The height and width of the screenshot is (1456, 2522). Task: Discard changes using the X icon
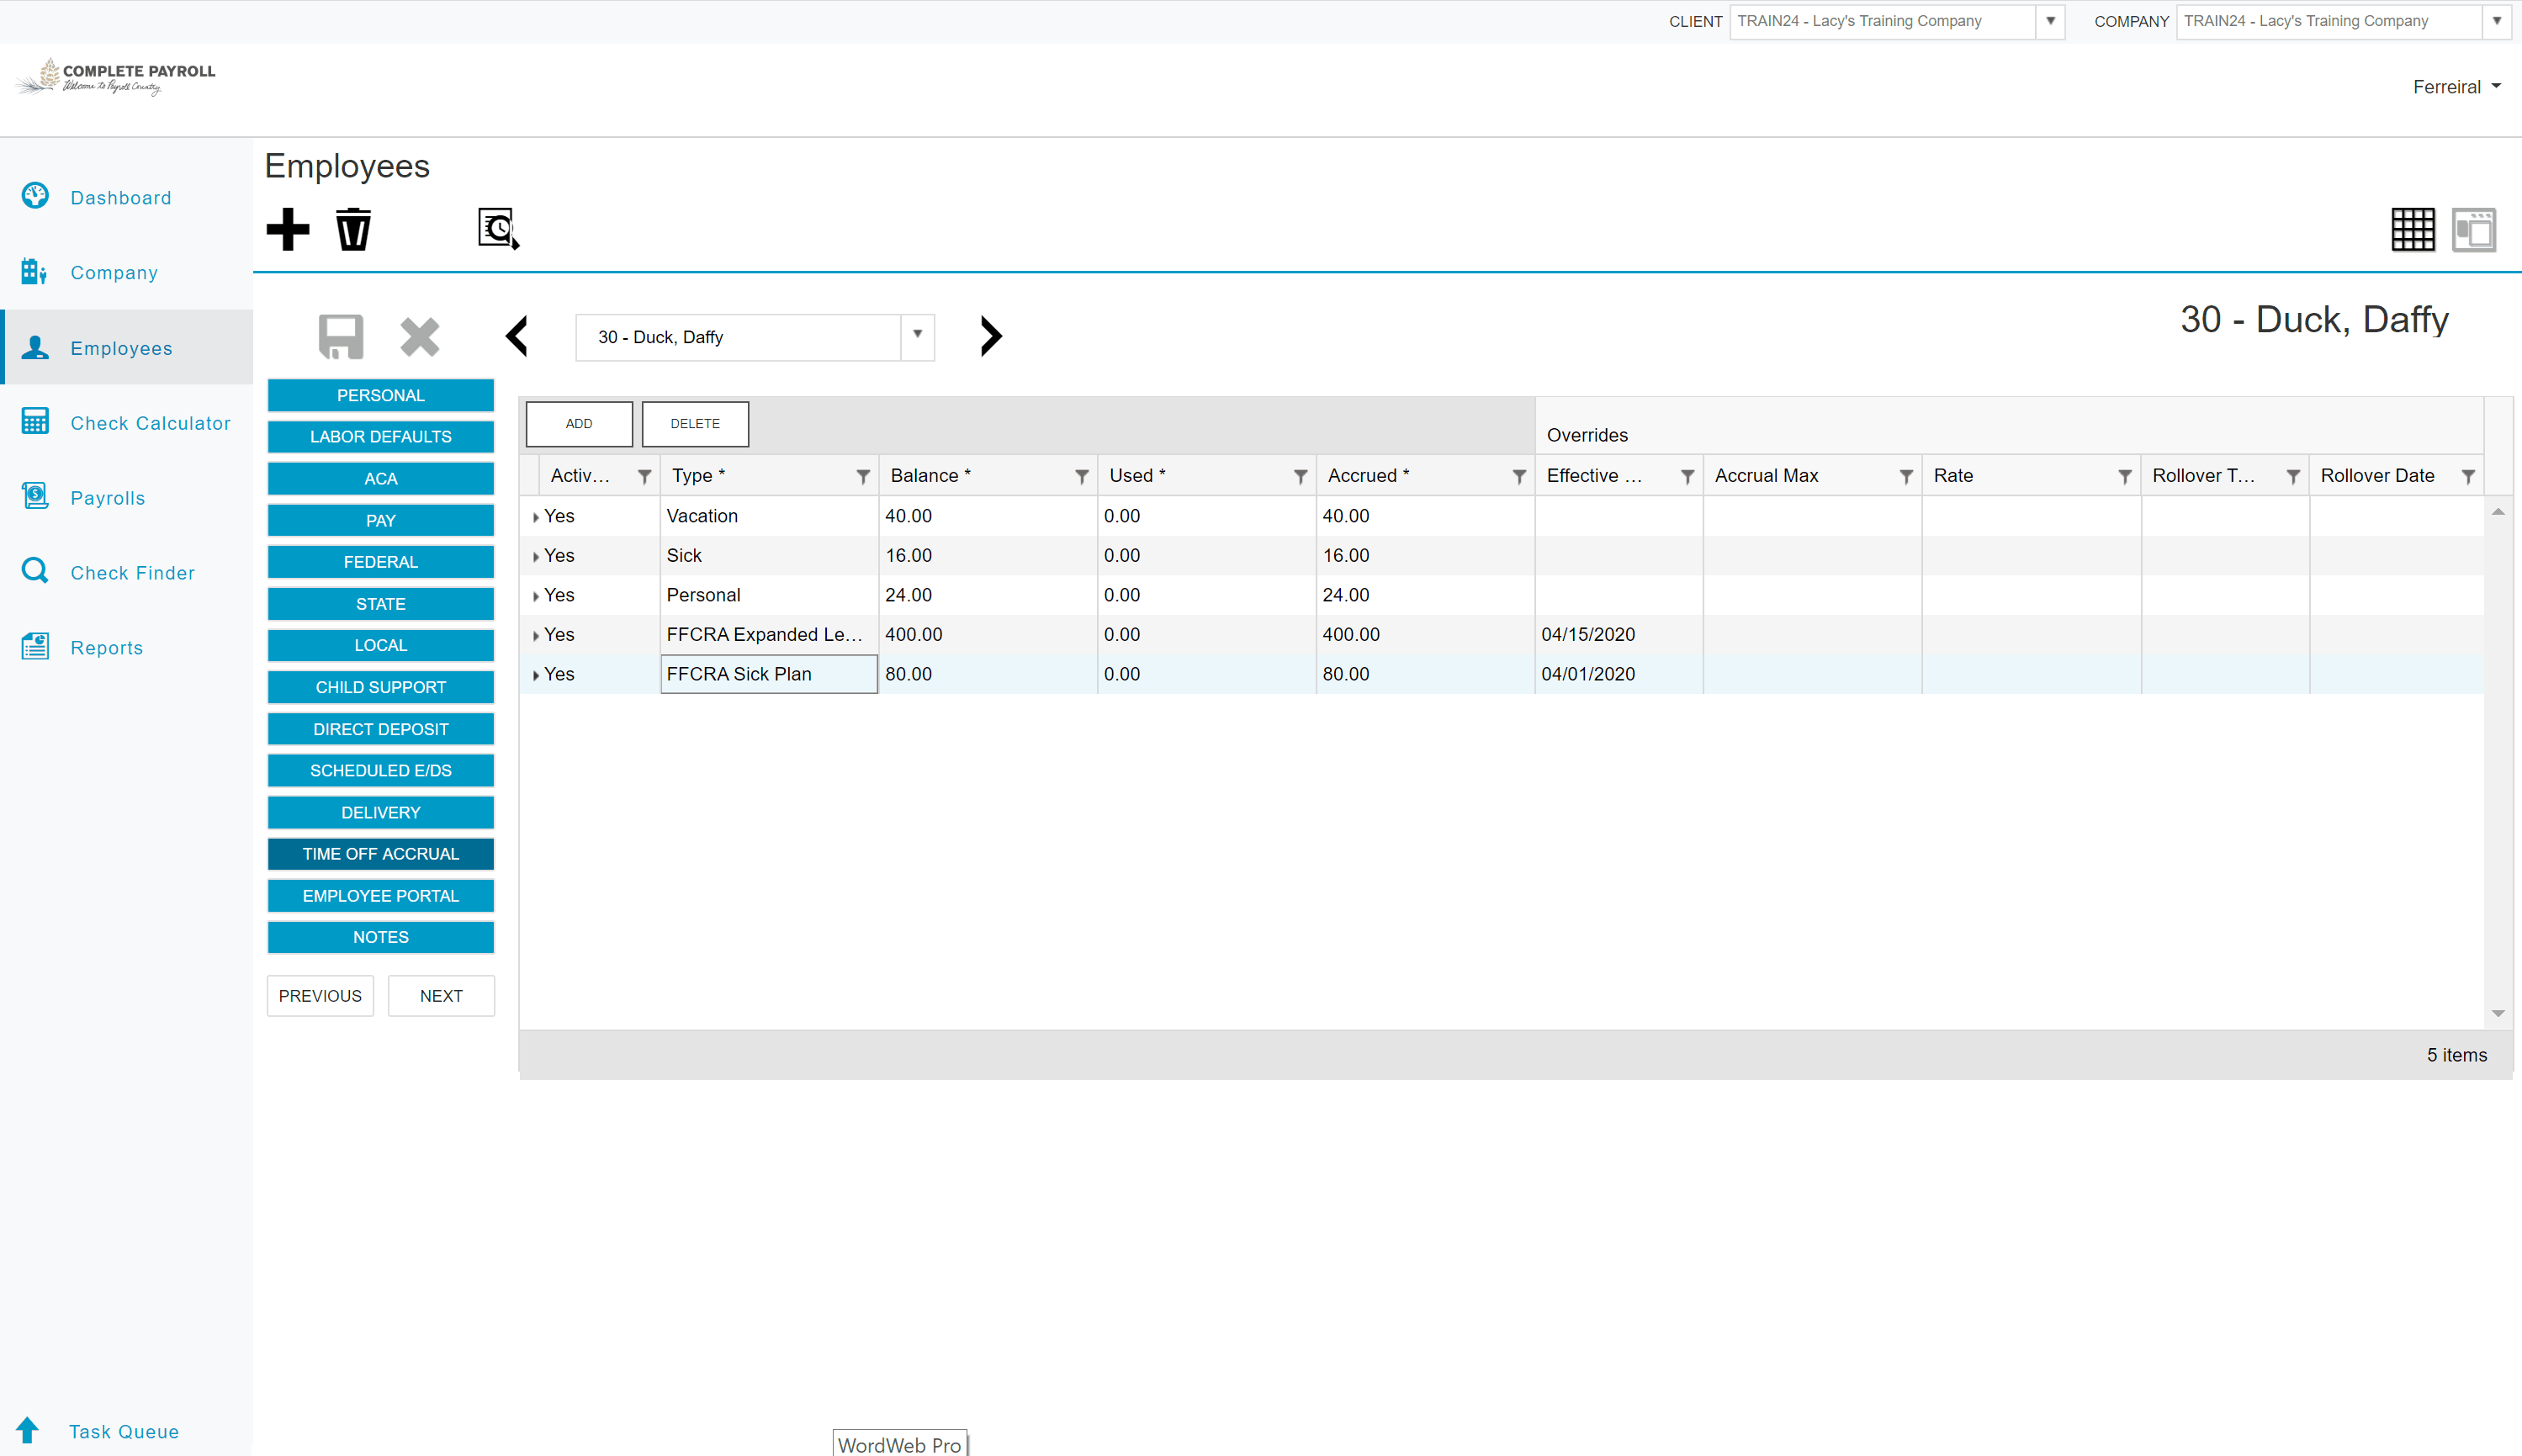tap(419, 336)
